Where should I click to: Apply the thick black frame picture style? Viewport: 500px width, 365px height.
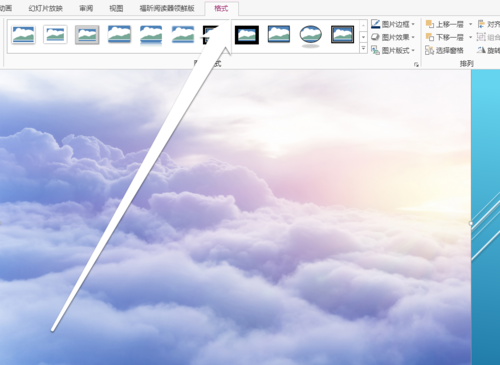(247, 35)
